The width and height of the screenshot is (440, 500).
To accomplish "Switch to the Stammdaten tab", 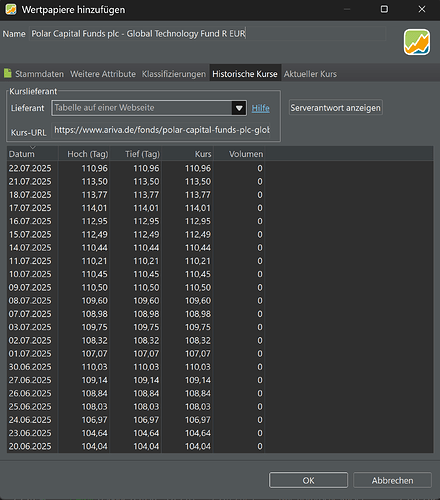I will tap(39, 74).
